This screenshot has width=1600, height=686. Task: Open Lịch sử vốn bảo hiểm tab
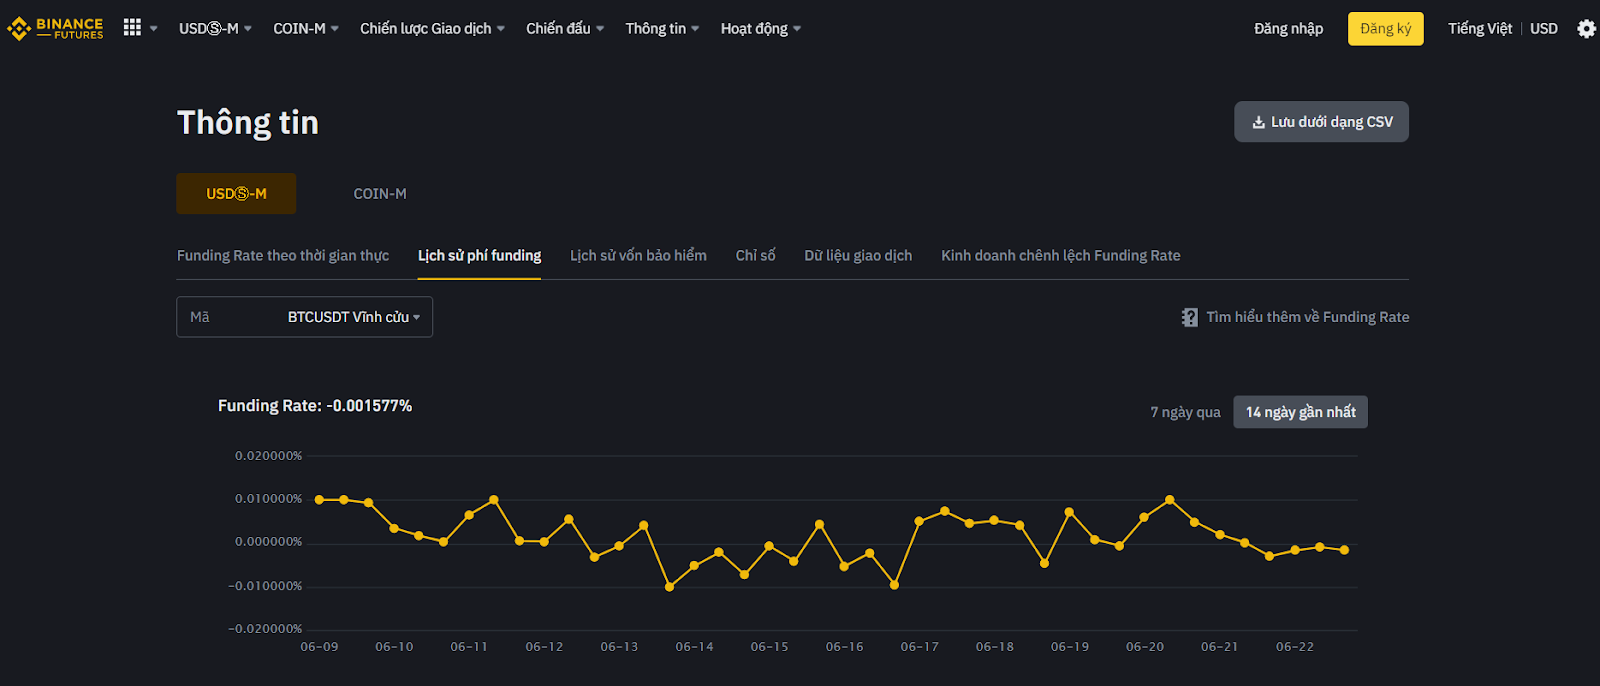pyautogui.click(x=638, y=256)
